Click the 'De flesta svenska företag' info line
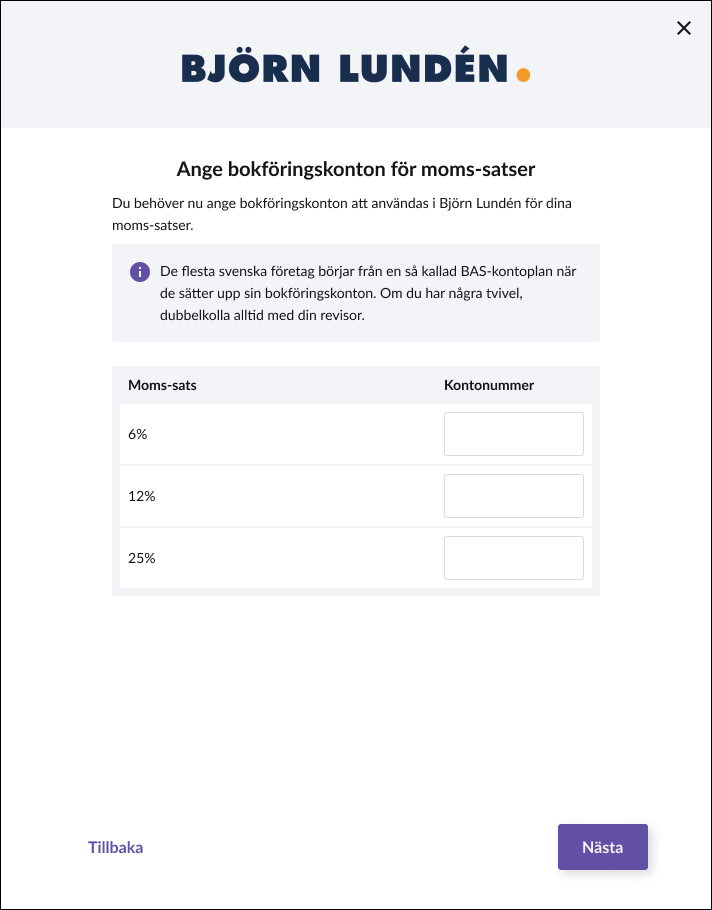712x910 pixels. pos(368,272)
